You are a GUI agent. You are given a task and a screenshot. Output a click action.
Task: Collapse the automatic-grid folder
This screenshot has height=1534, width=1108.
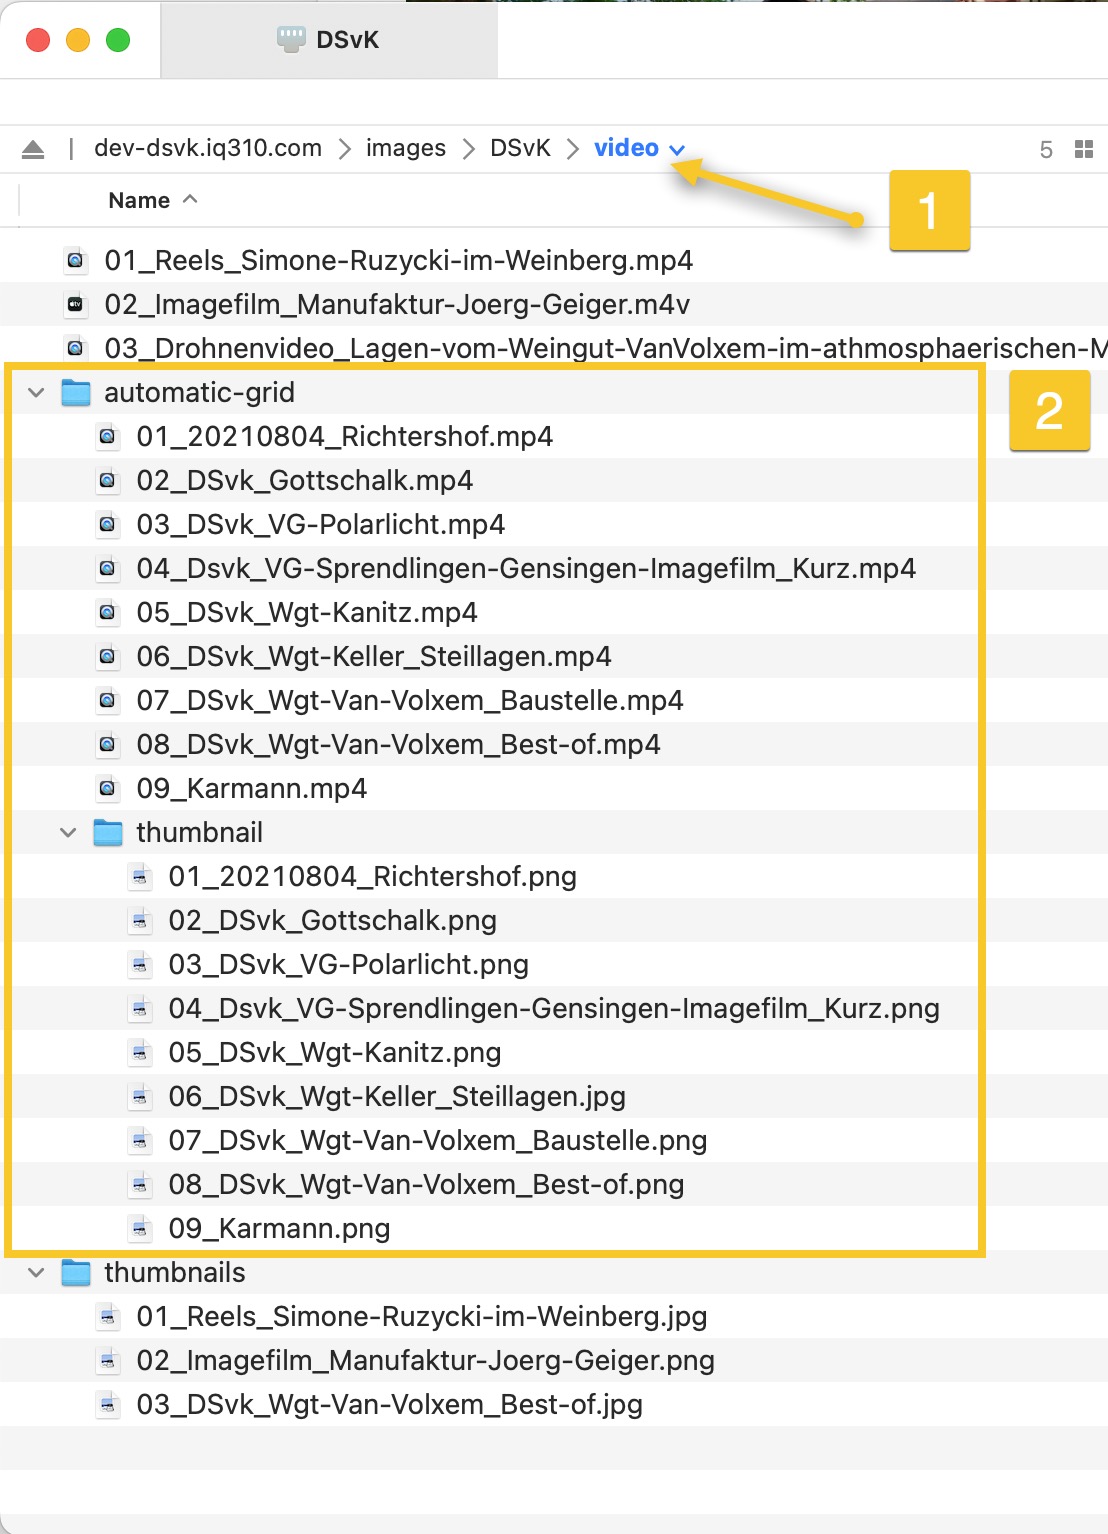[37, 393]
